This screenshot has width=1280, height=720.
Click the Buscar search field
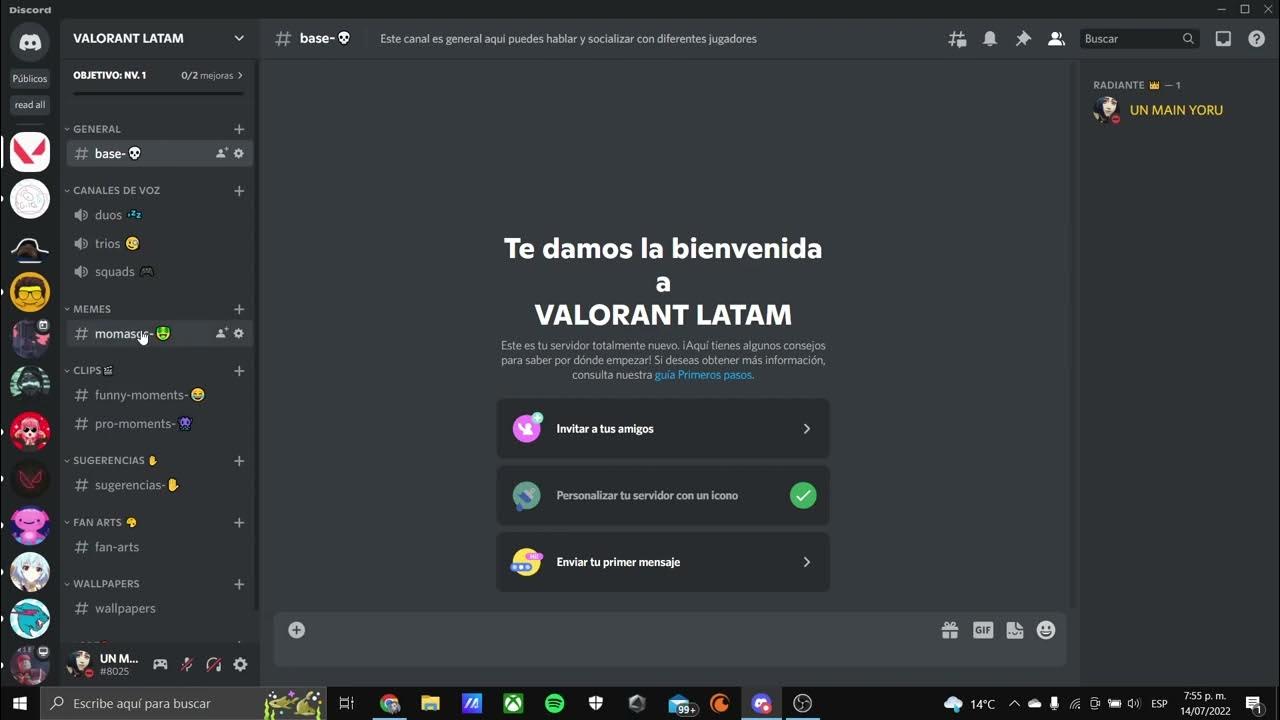pos(1139,39)
